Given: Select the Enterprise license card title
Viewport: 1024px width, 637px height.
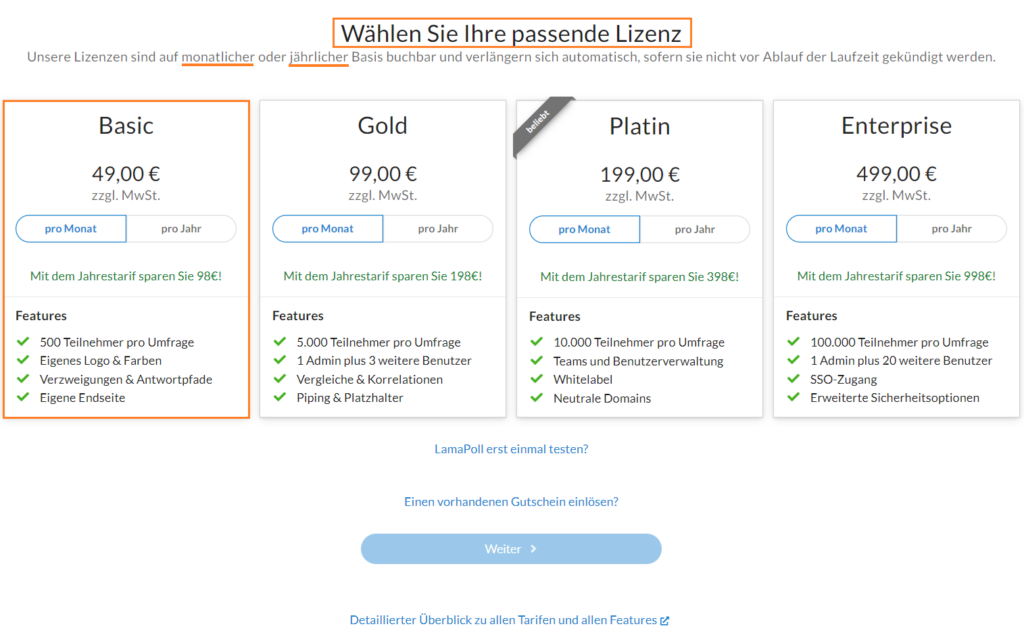Looking at the screenshot, I should (897, 125).
